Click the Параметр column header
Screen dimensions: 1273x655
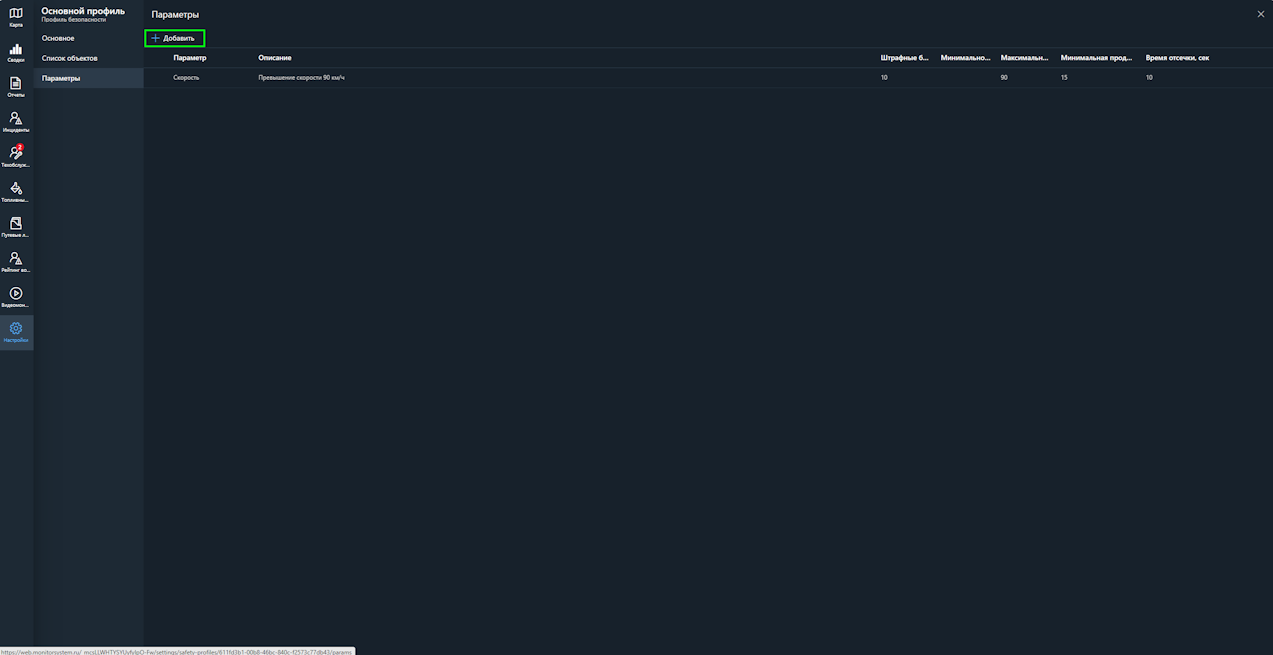pyautogui.click(x=190, y=58)
